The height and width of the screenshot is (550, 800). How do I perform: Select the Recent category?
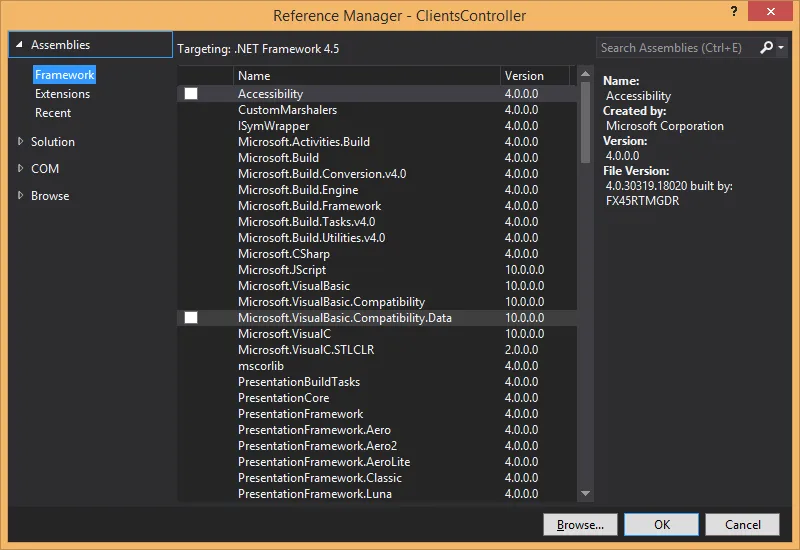pos(53,113)
